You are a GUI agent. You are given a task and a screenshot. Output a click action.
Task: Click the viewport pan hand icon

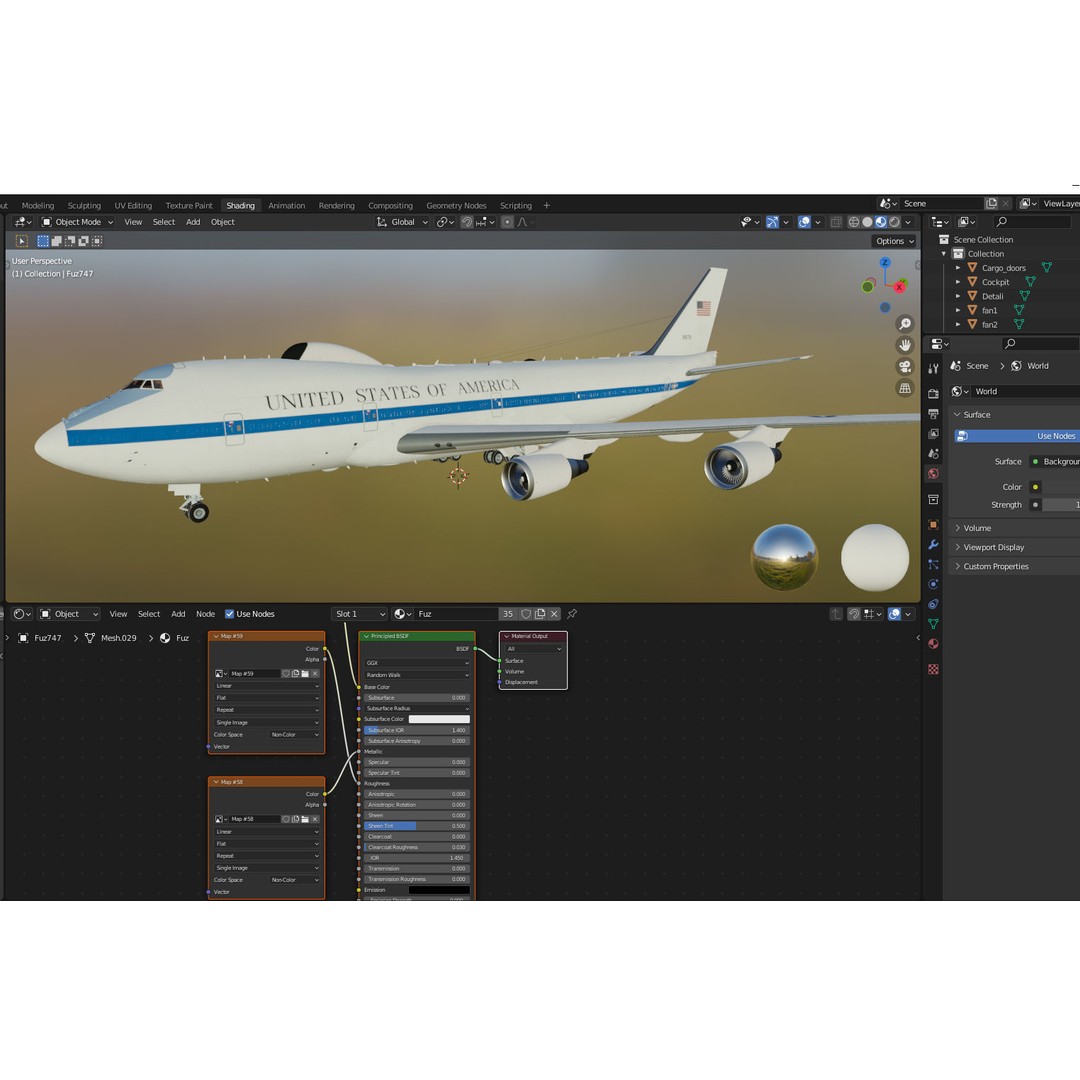905,345
